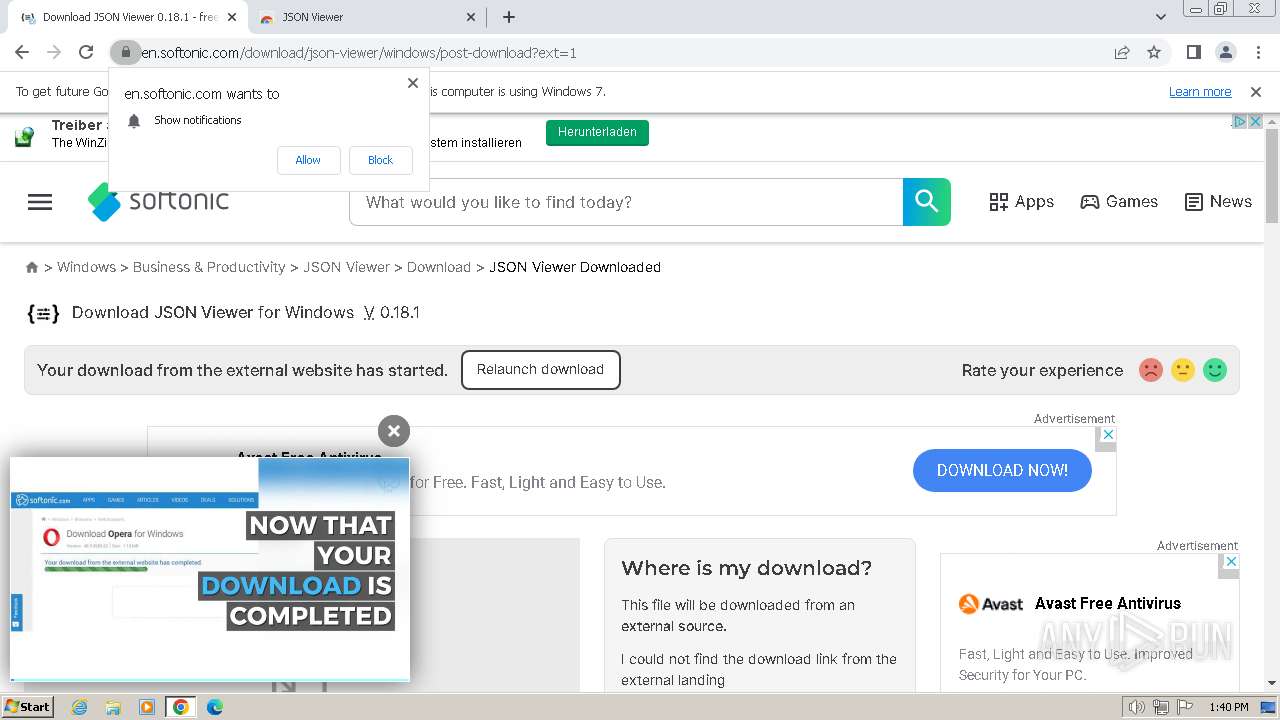This screenshot has height=720, width=1280.
Task: Click the green search magnifier button
Action: 927,202
